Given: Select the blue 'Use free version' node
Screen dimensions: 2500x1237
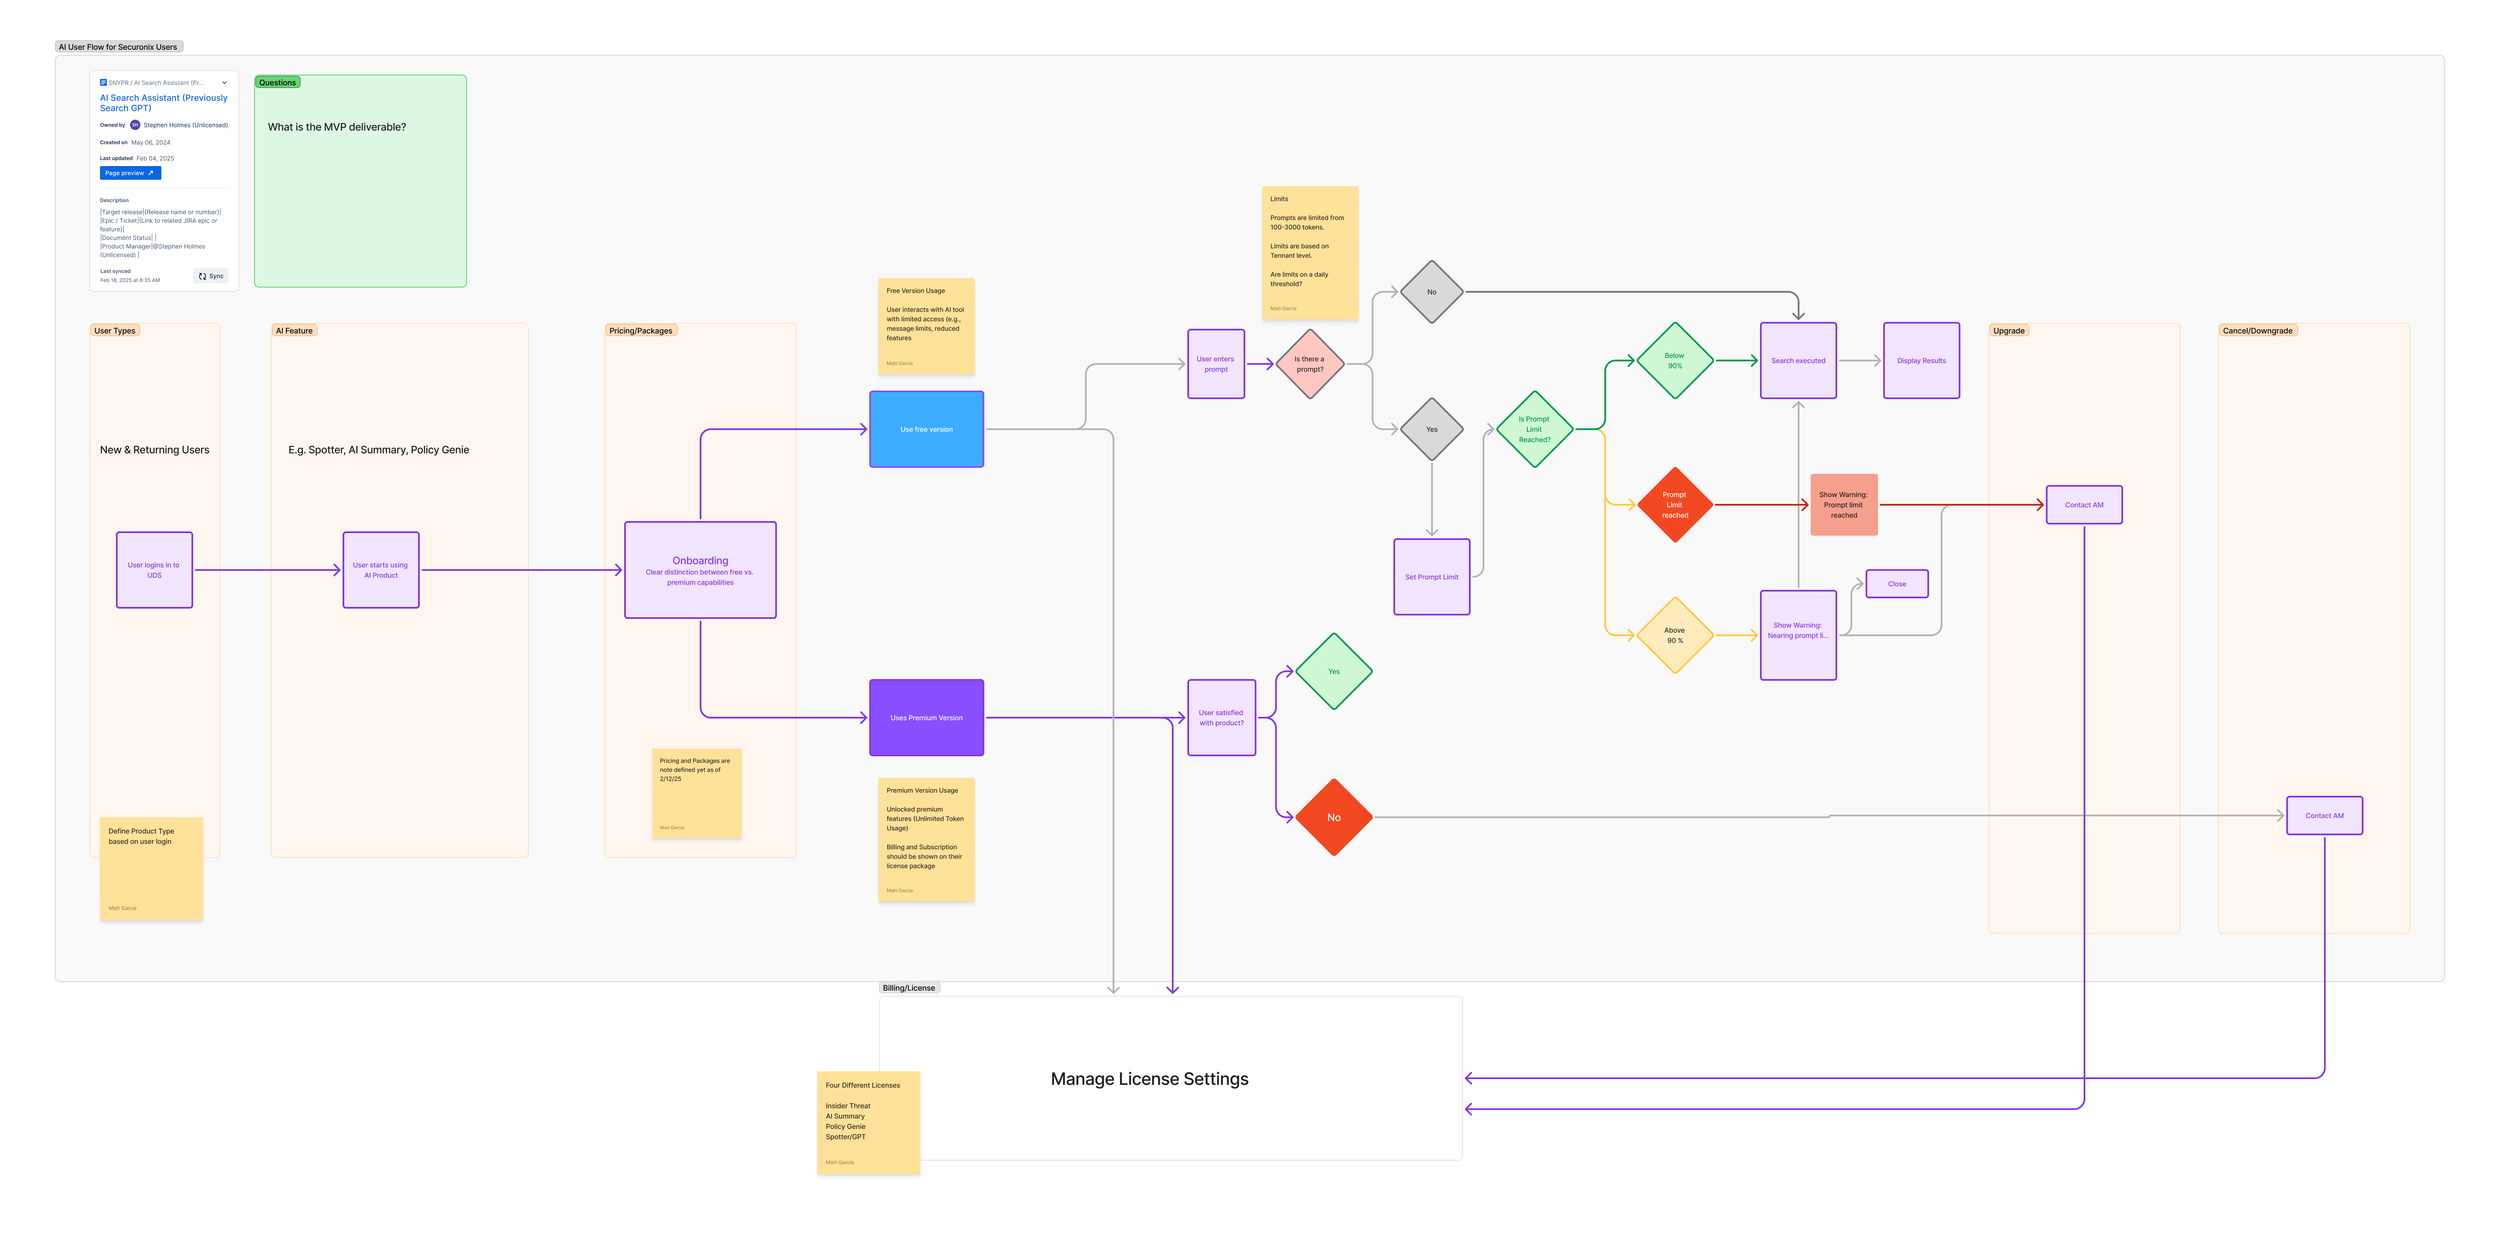Looking at the screenshot, I should tap(926, 429).
